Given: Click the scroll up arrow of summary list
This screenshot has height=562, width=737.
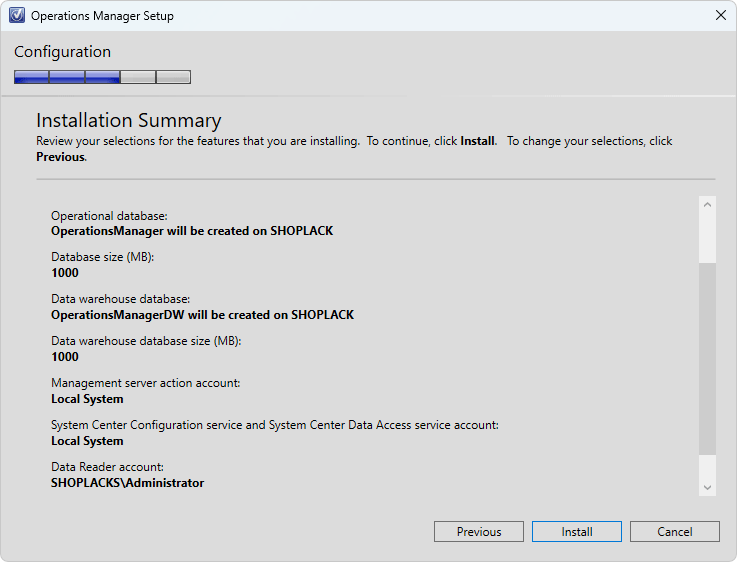Looking at the screenshot, I should [707, 205].
